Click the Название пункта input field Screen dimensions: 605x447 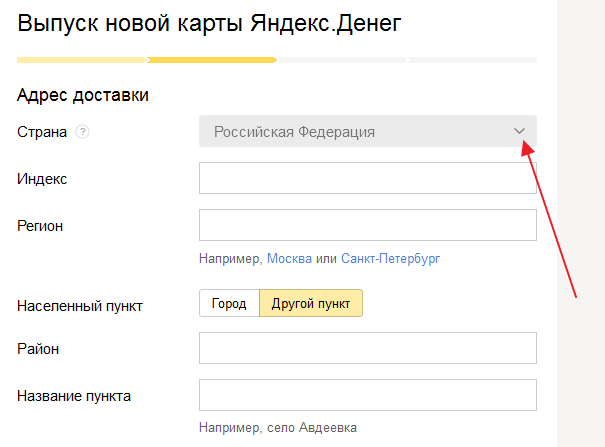pos(368,395)
